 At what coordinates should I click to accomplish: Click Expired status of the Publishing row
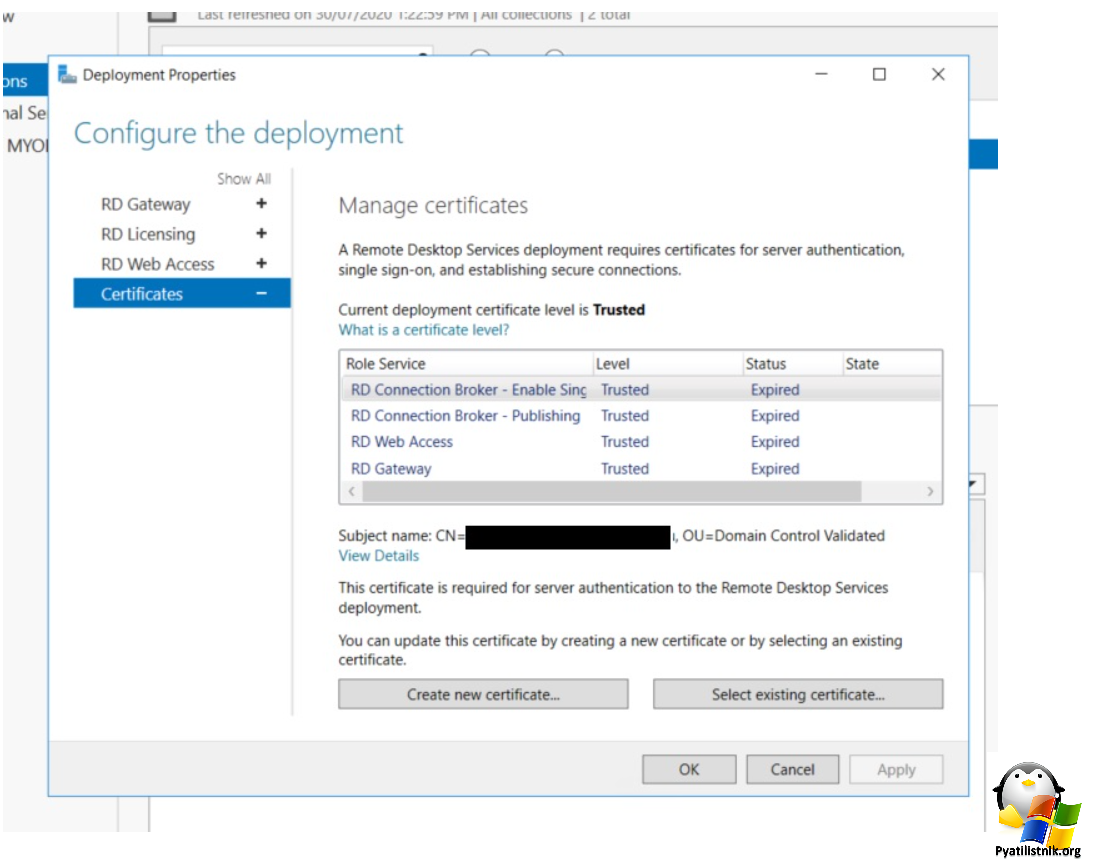(775, 416)
